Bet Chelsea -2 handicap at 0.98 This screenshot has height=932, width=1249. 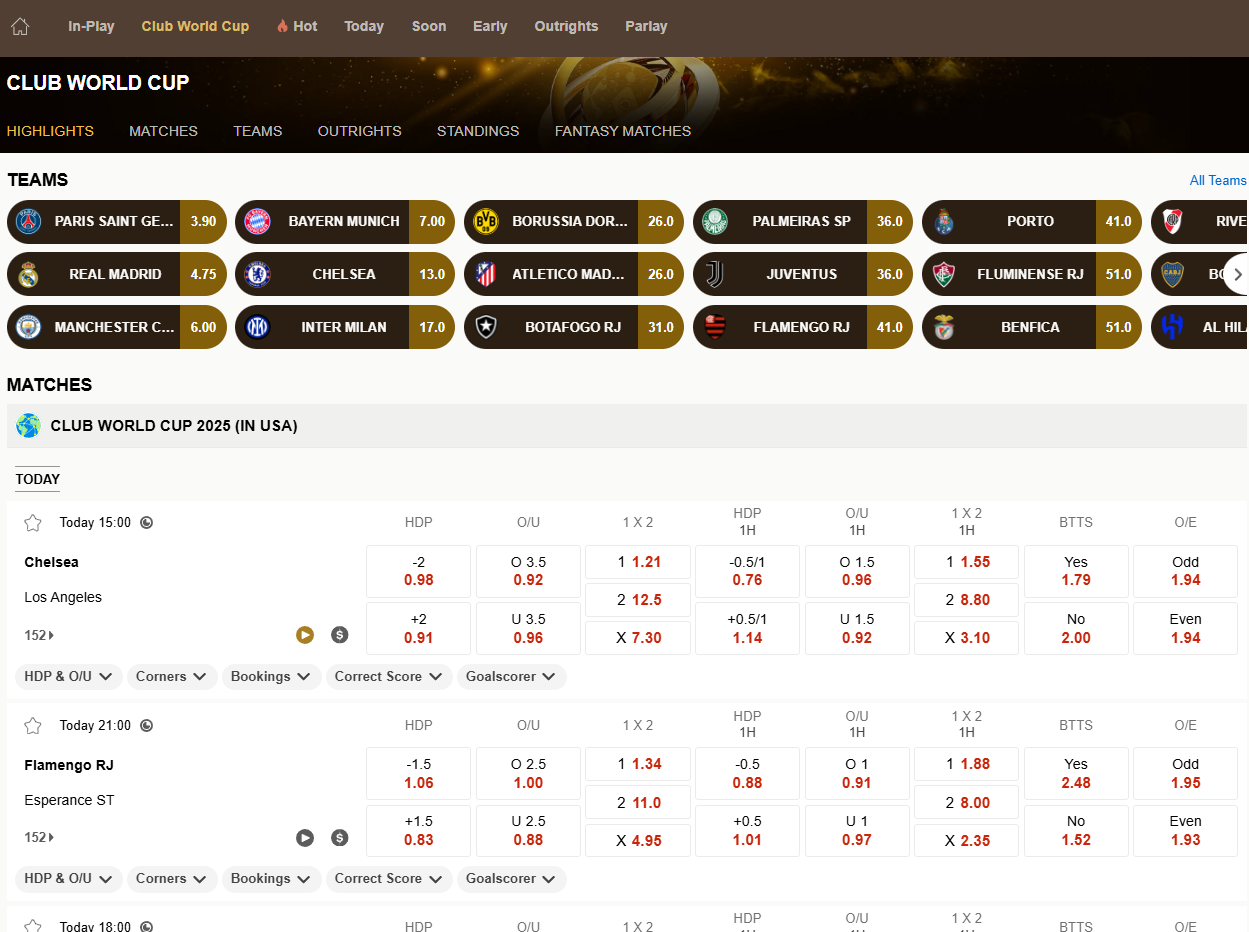tap(419, 571)
